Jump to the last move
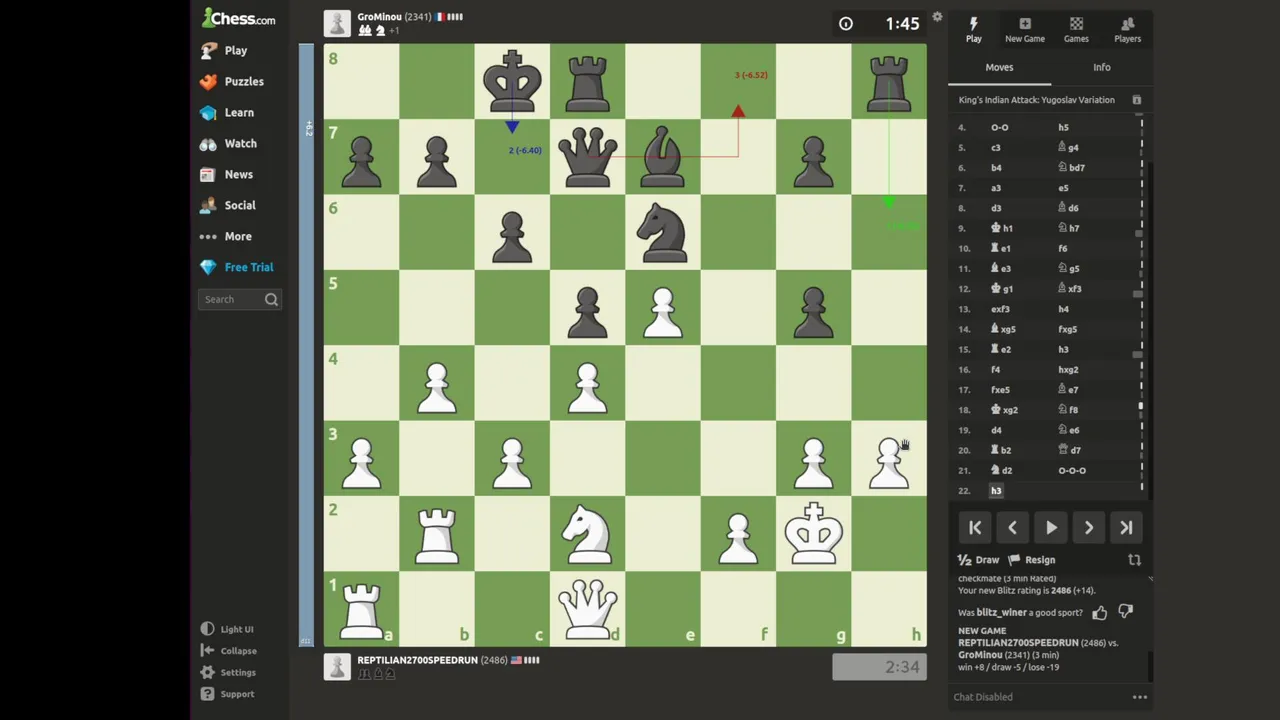The height and width of the screenshot is (720, 1280). (x=1126, y=528)
